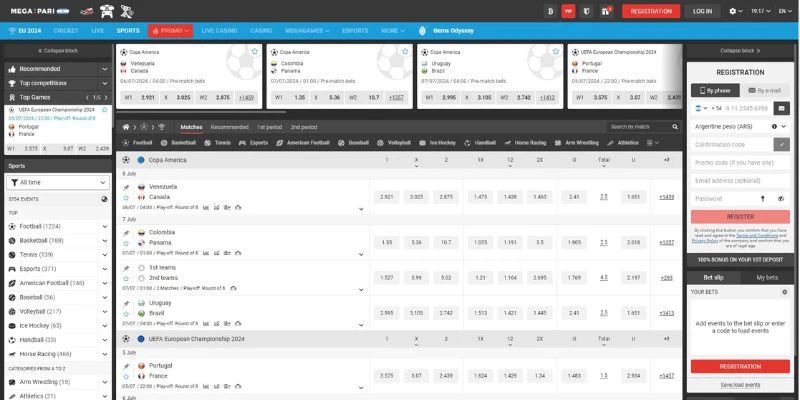Image resolution: width=800 pixels, height=400 pixels.
Task: Select Basketball in the sports icon bar
Action: (x=178, y=143)
